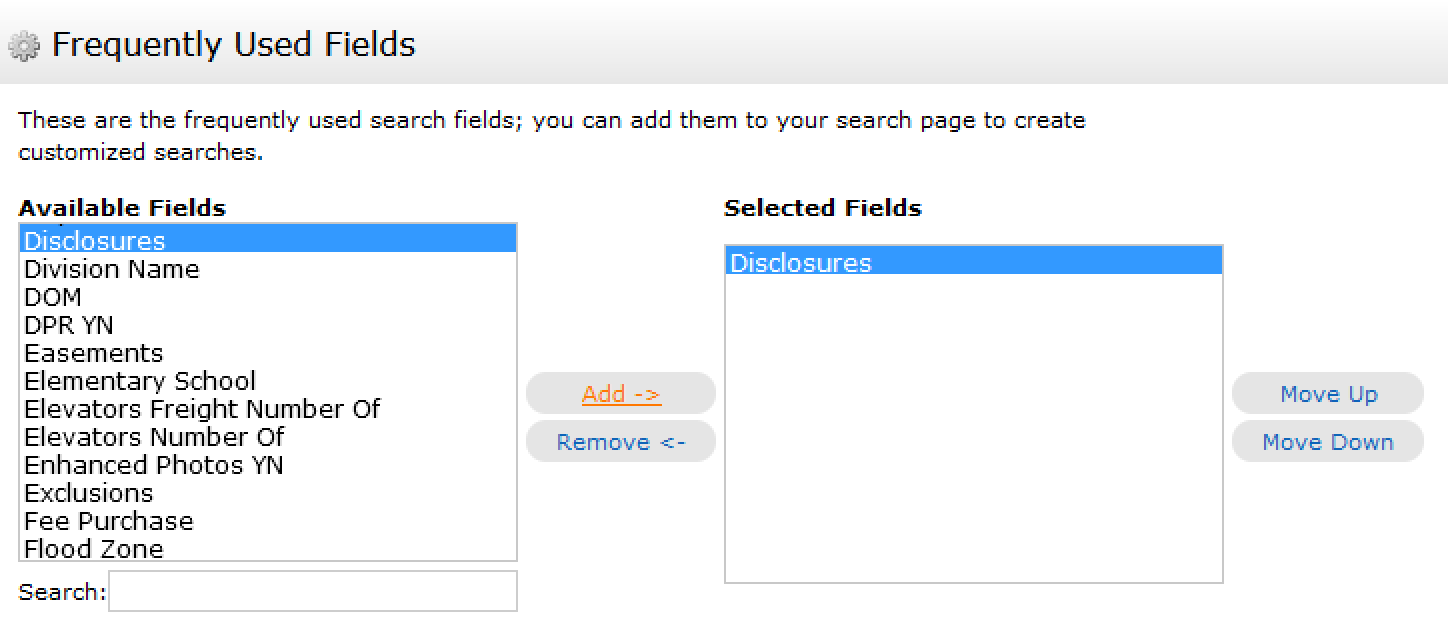Select Disclosures in Available Fields list
This screenshot has width=1450, height=632.
268,241
